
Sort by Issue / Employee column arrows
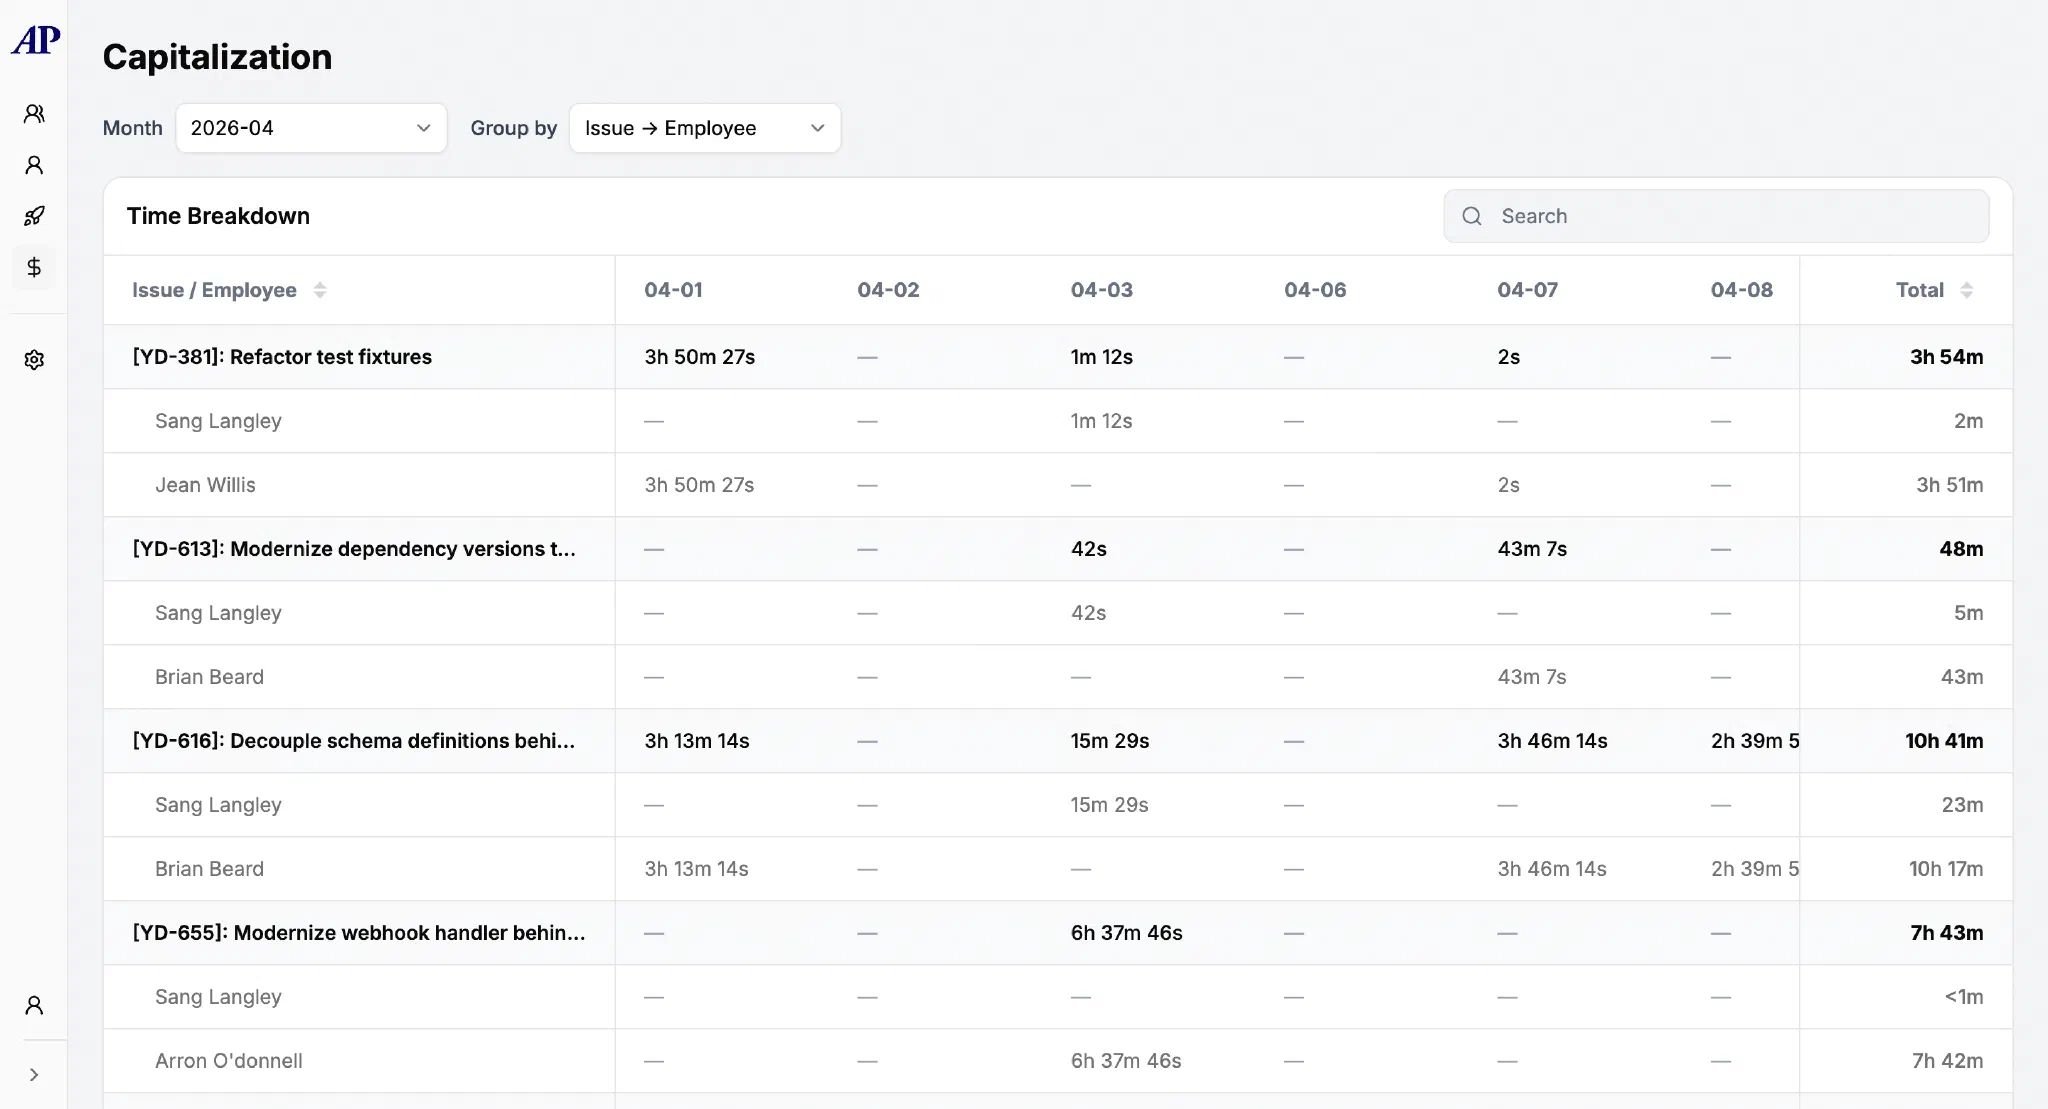tap(320, 290)
